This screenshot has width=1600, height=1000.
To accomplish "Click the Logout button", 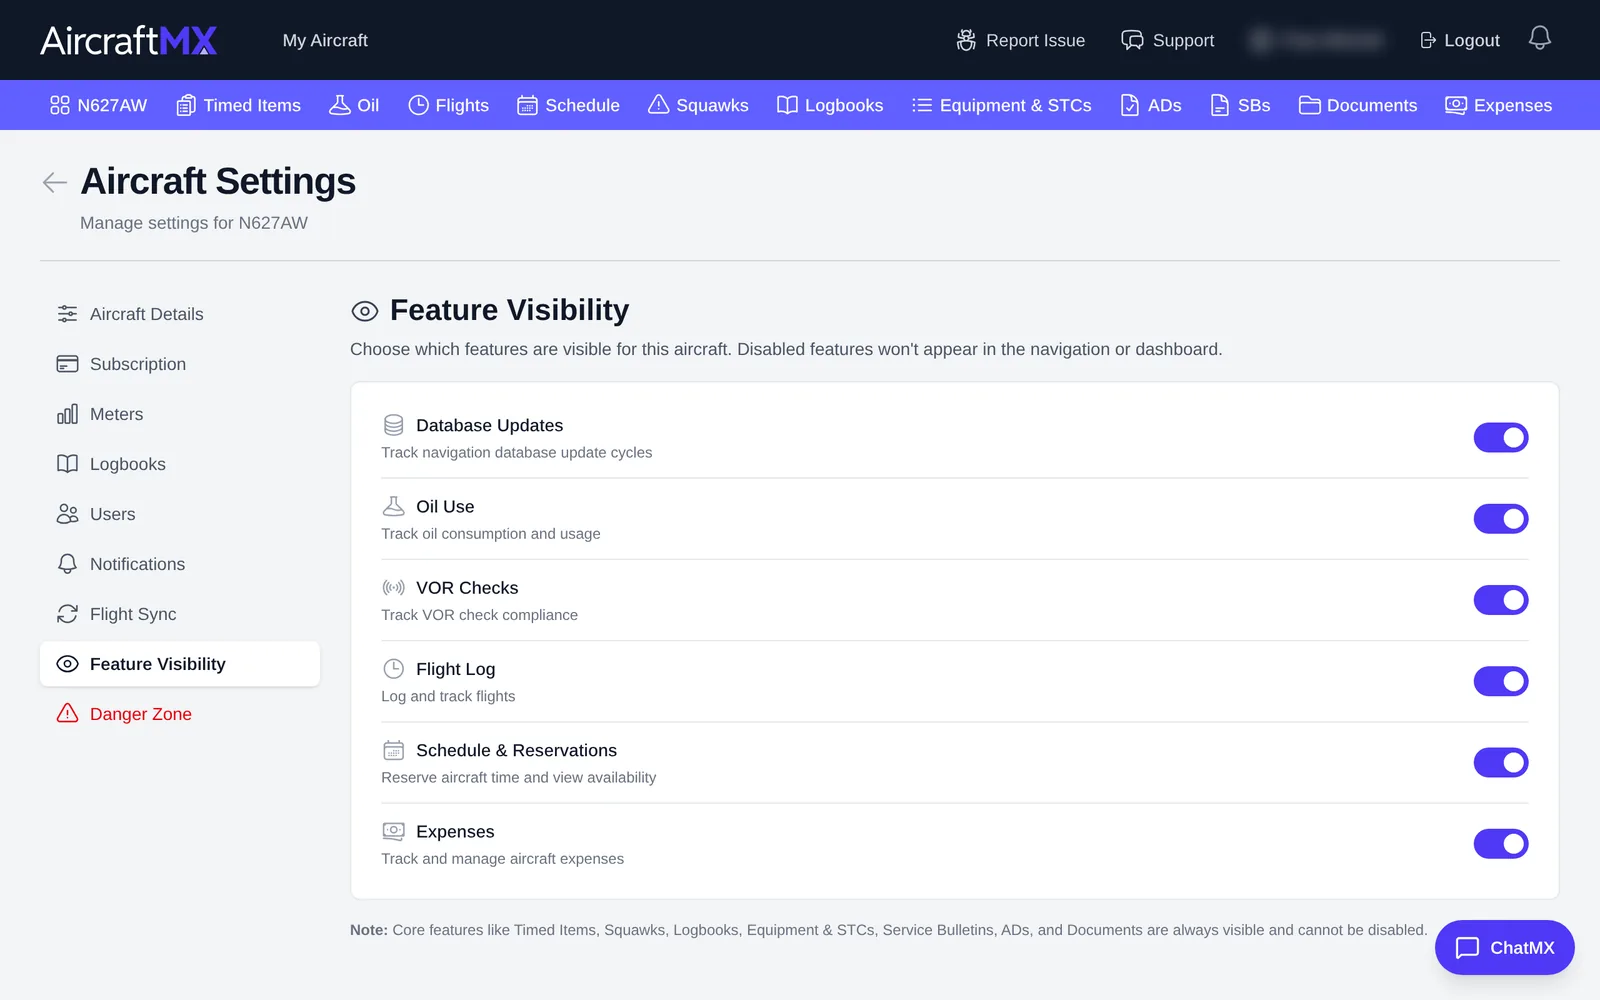I will coord(1460,40).
